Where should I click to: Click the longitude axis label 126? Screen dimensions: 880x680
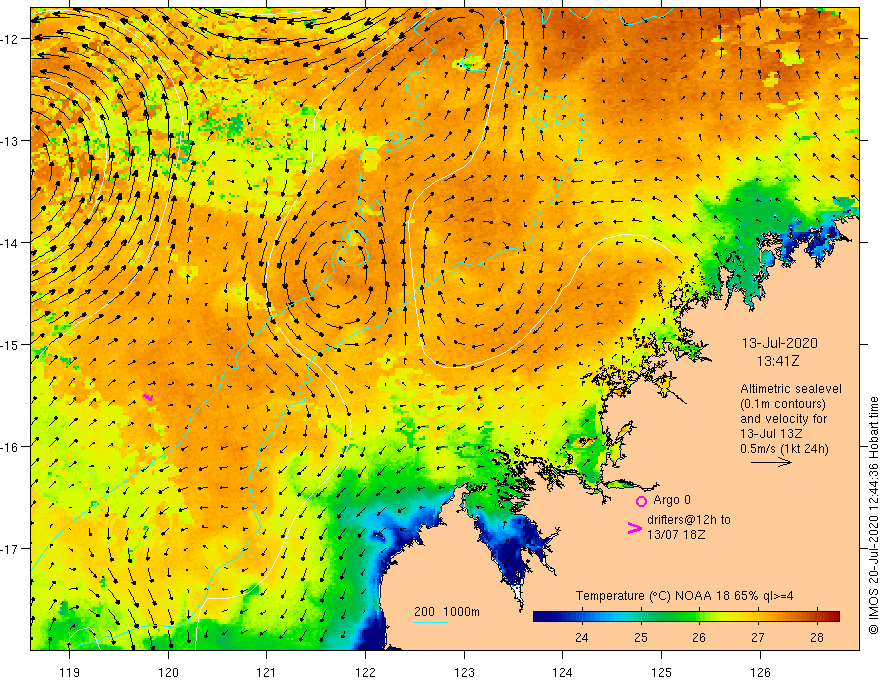coord(760,672)
